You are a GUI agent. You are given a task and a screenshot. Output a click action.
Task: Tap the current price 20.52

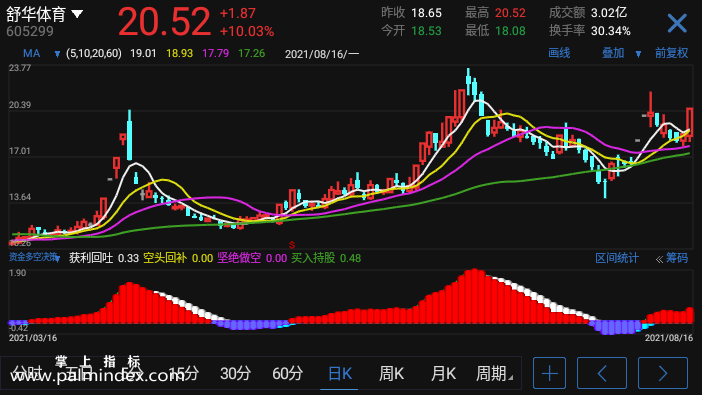[164, 22]
